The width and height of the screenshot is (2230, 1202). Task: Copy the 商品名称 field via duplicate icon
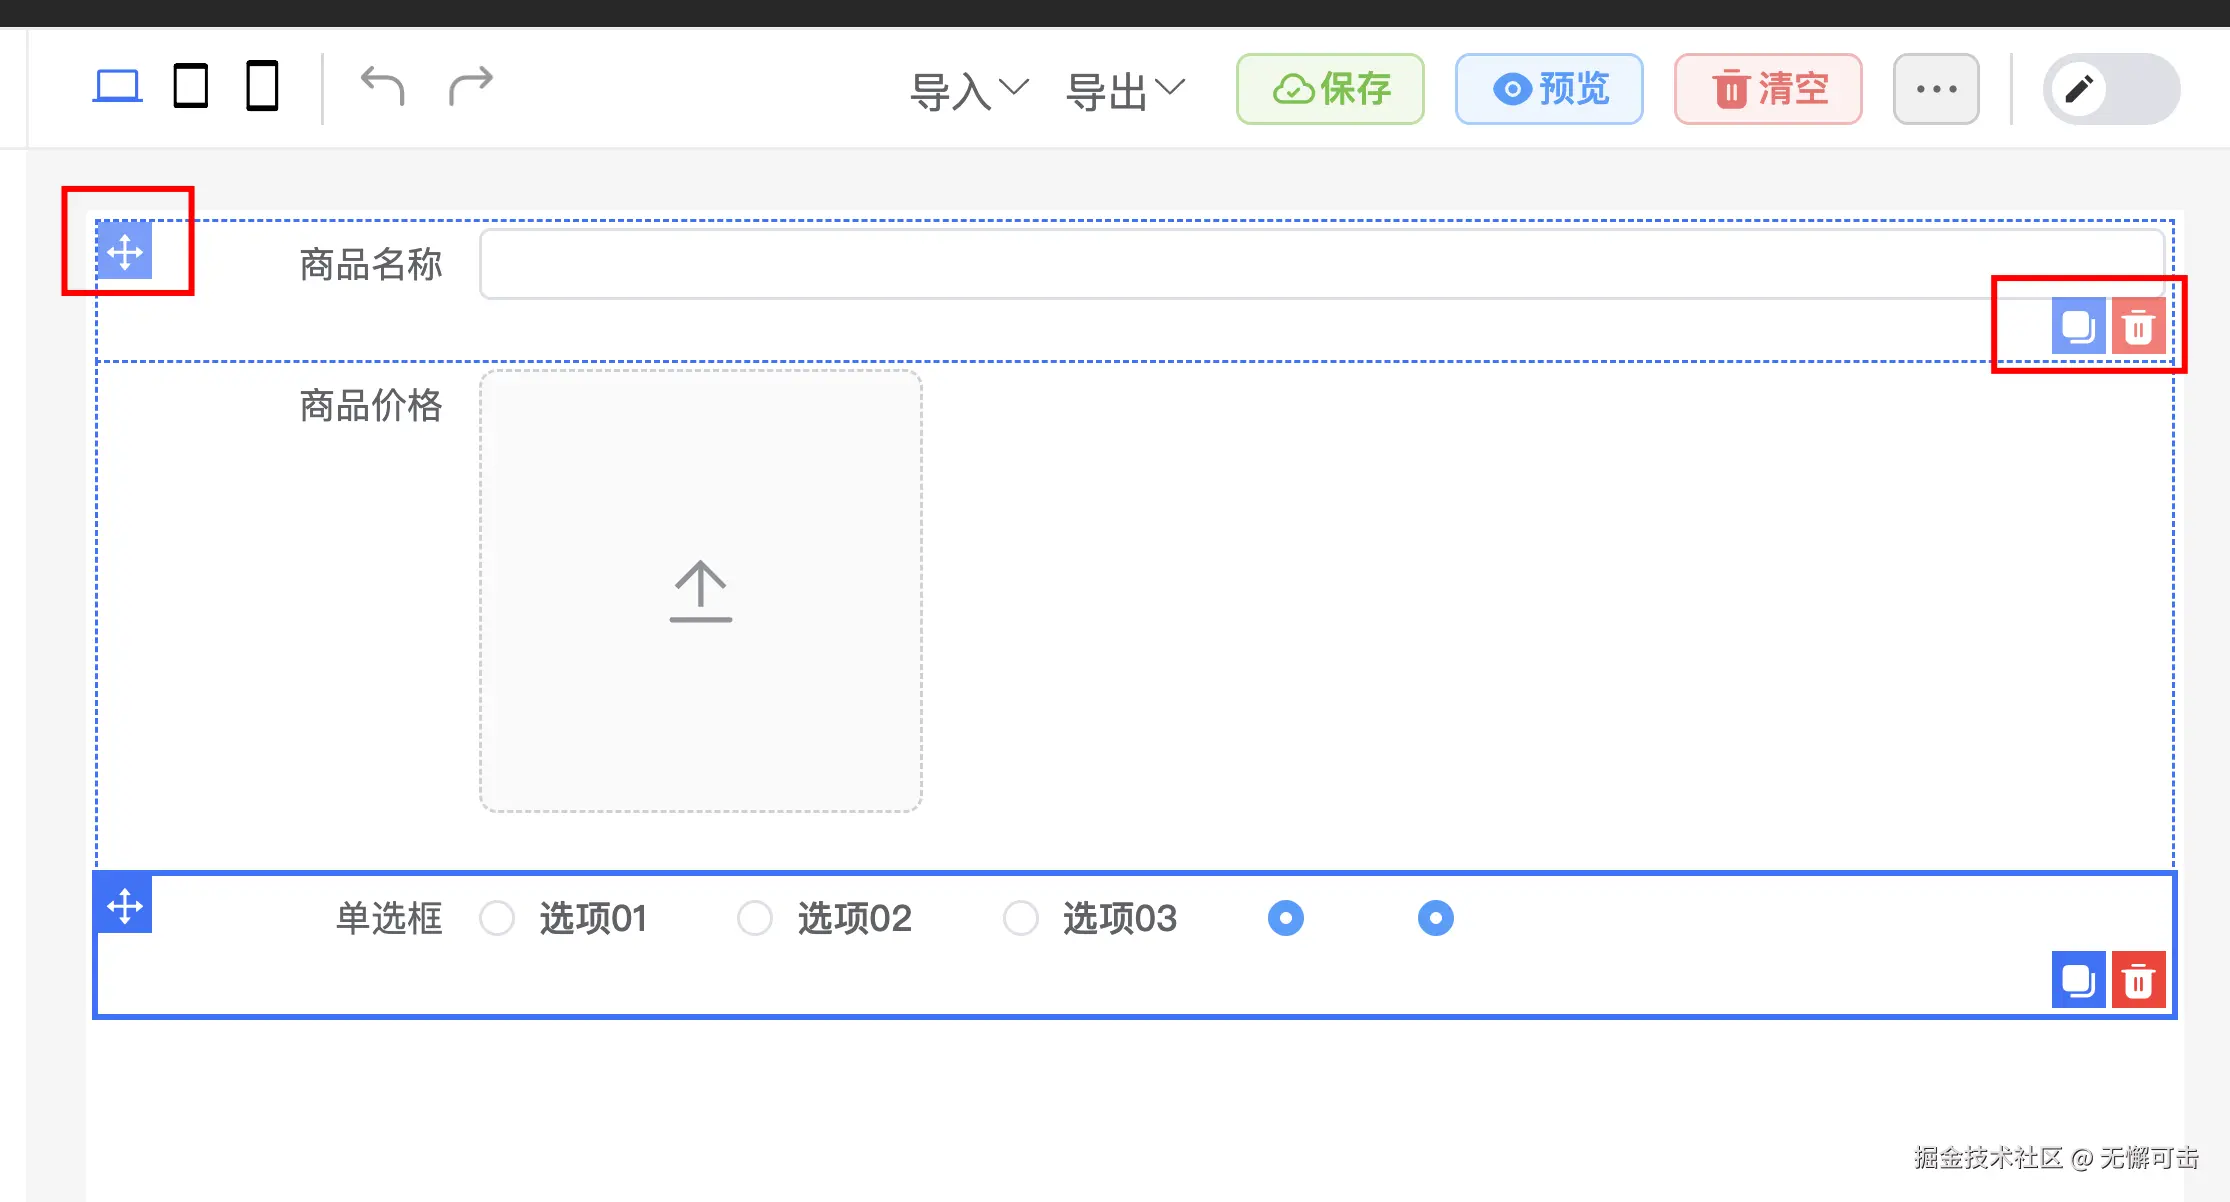(x=2078, y=326)
